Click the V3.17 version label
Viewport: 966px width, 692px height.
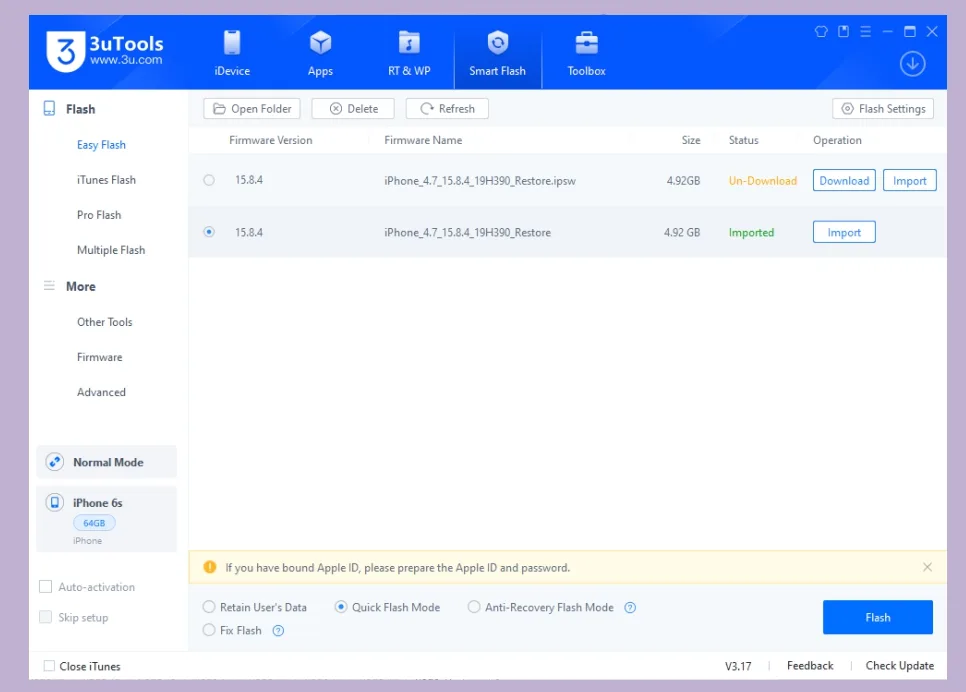738,666
